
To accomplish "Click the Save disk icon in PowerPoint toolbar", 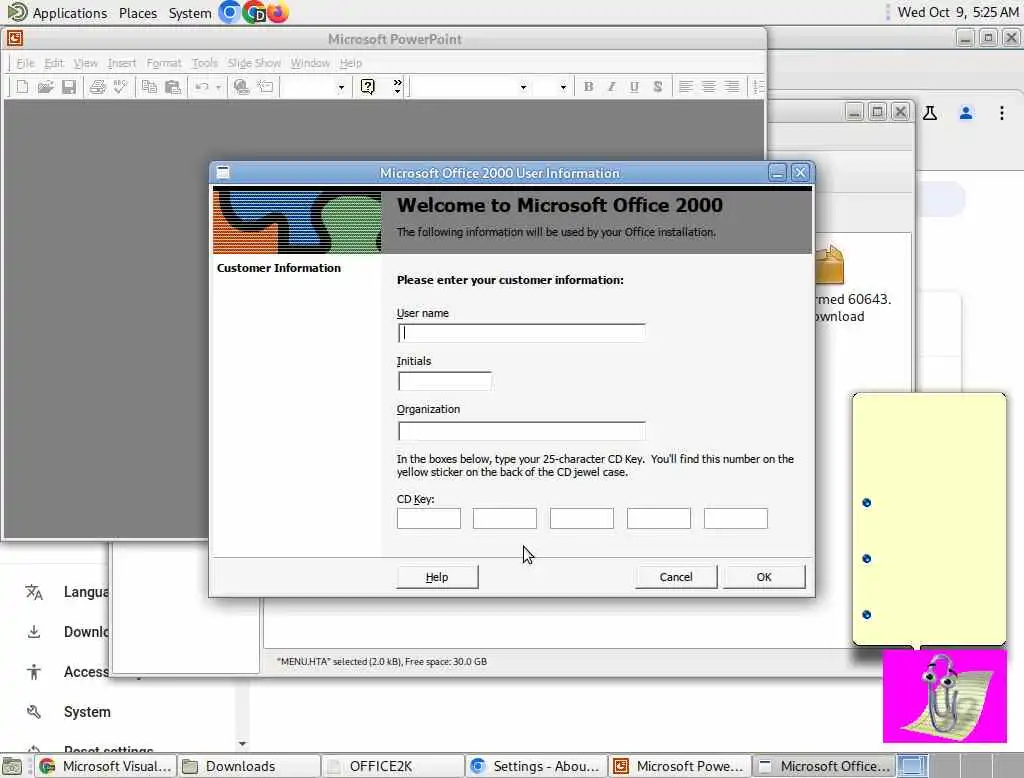I will pyautogui.click(x=69, y=87).
